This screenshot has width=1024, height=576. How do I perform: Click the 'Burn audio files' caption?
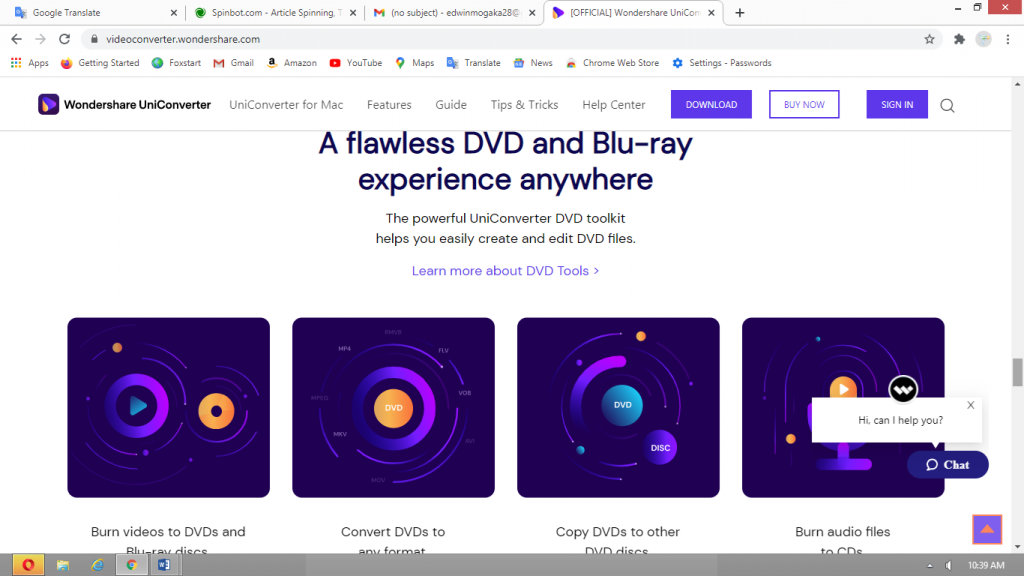[842, 532]
